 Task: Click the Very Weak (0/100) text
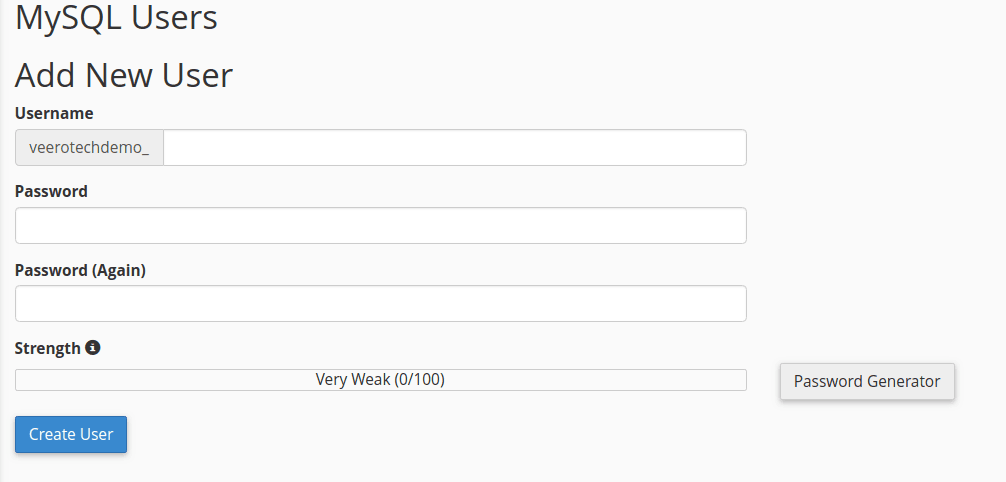[x=380, y=380]
